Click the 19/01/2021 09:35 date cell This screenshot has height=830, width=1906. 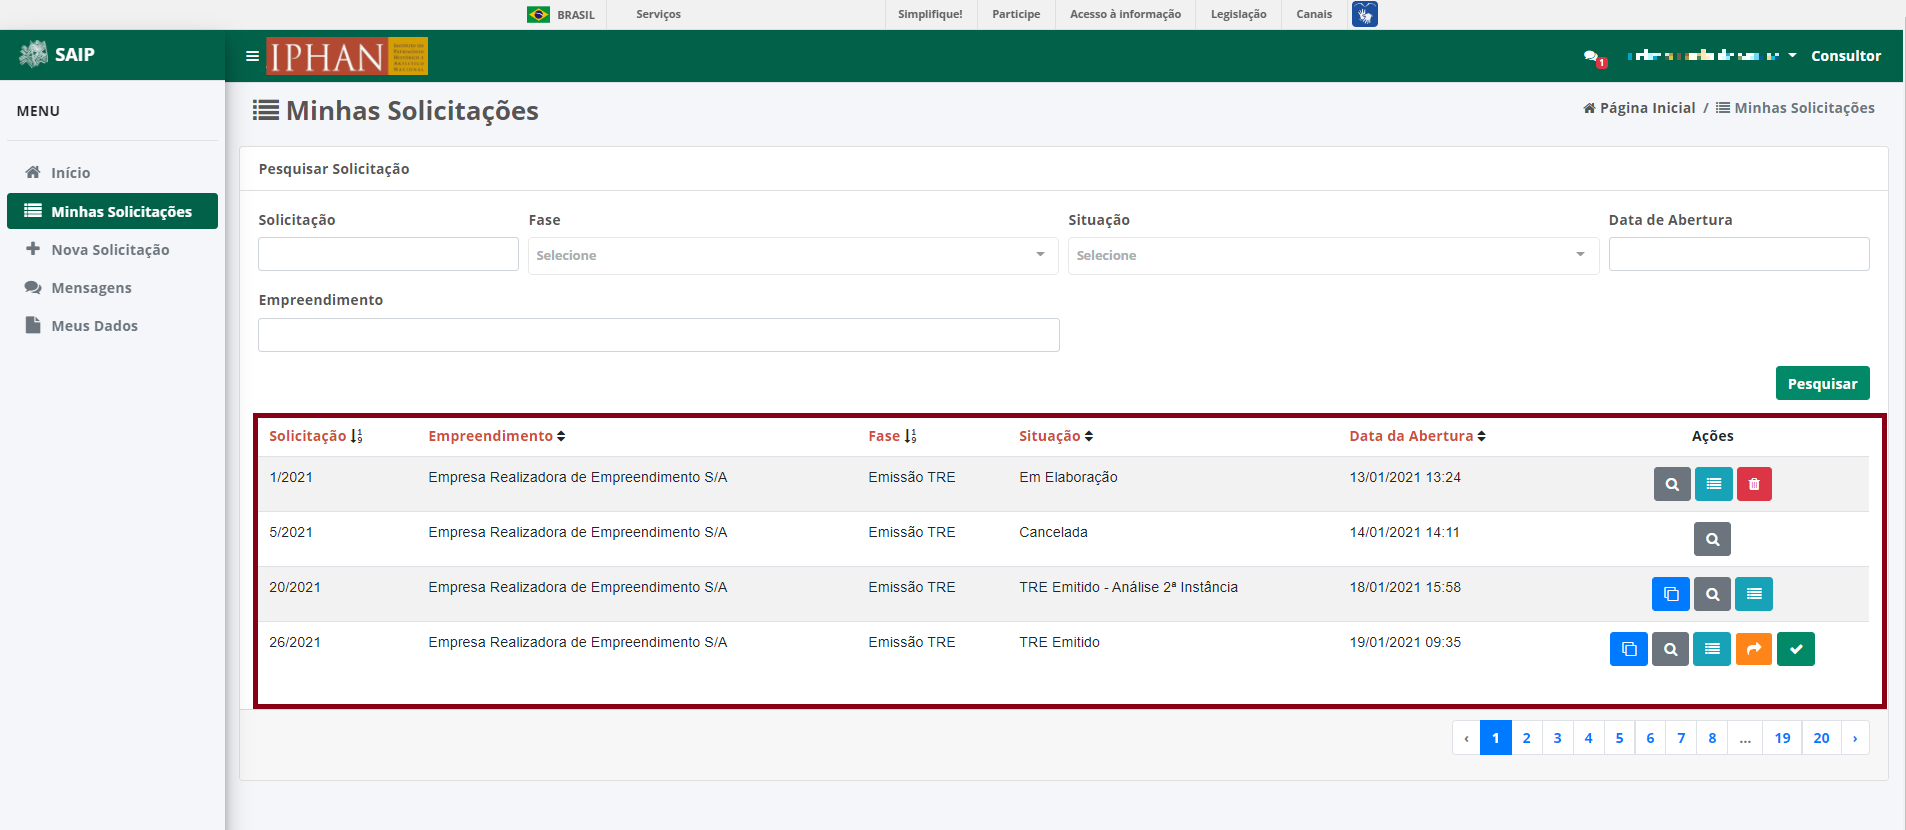click(1405, 642)
